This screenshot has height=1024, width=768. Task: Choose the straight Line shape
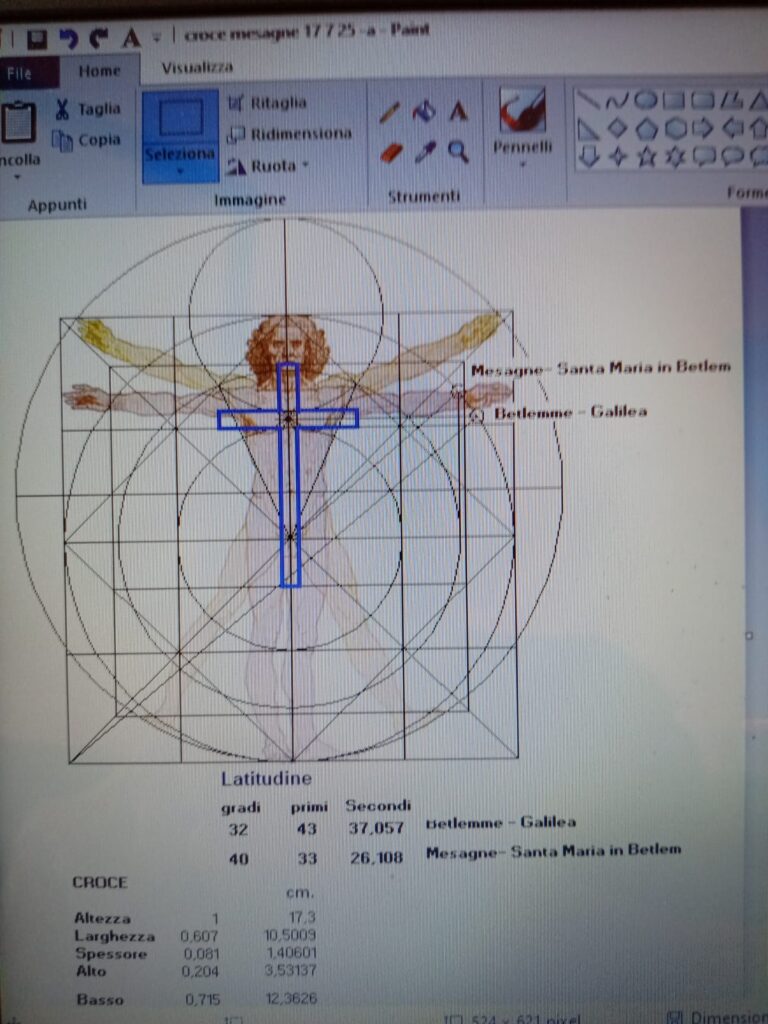(x=588, y=99)
